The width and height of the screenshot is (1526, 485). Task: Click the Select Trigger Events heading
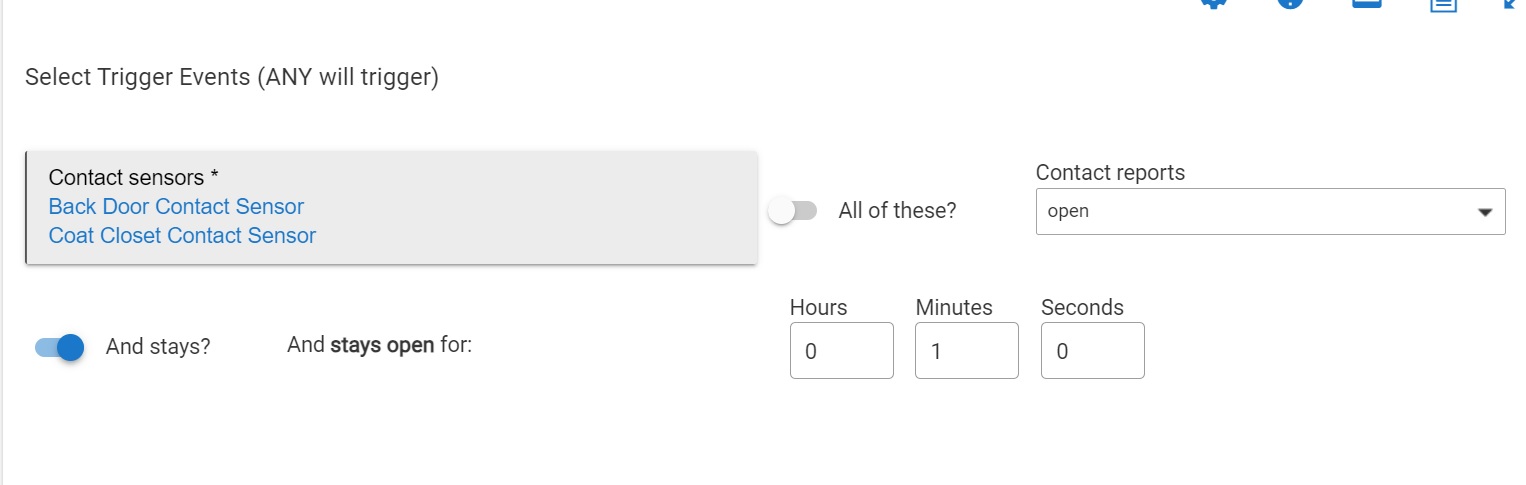232,77
